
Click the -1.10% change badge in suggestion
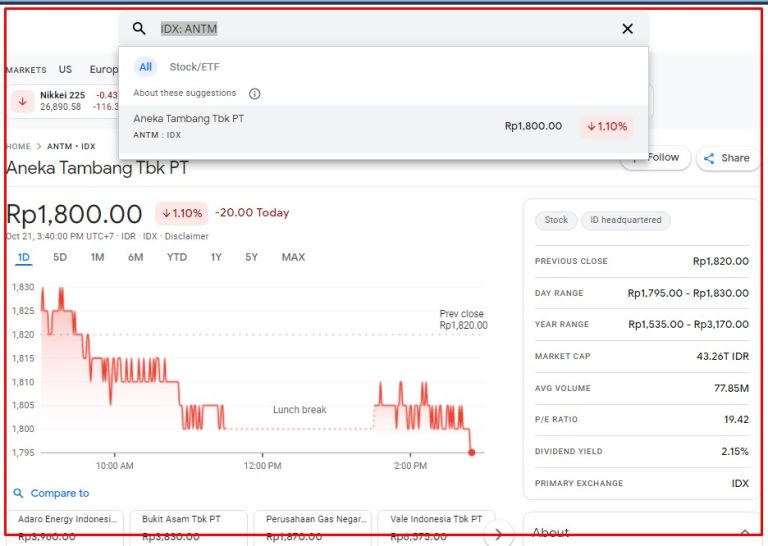click(x=607, y=126)
